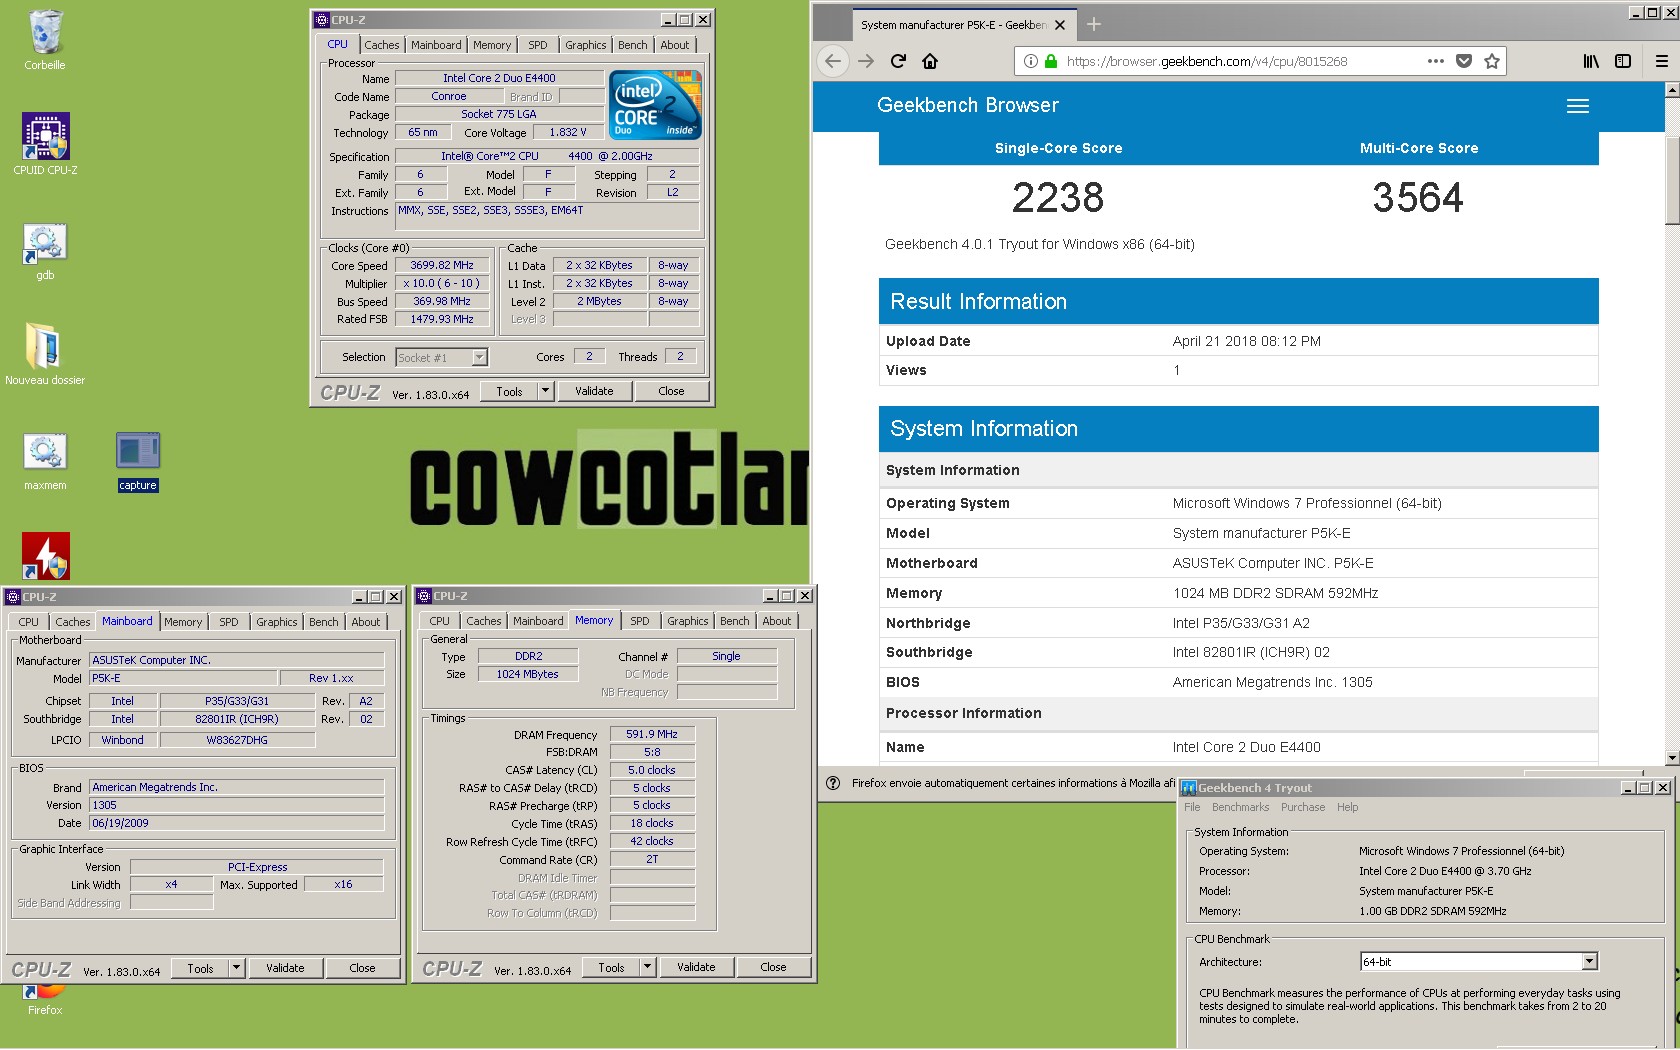The image size is (1680, 1050).
Task: Click the Upload Date April 21 2018 value
Action: coord(1247,341)
